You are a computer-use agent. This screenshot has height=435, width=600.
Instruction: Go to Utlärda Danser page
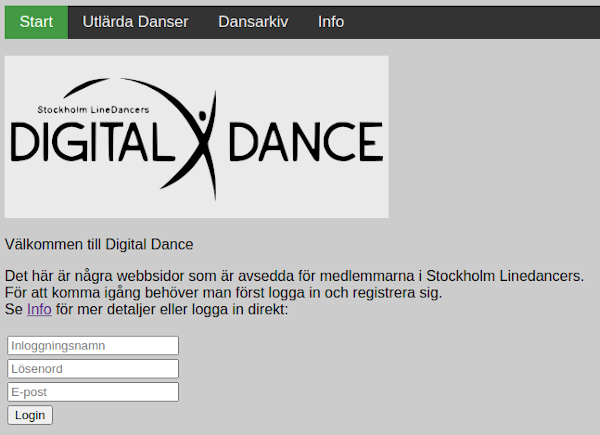point(135,21)
